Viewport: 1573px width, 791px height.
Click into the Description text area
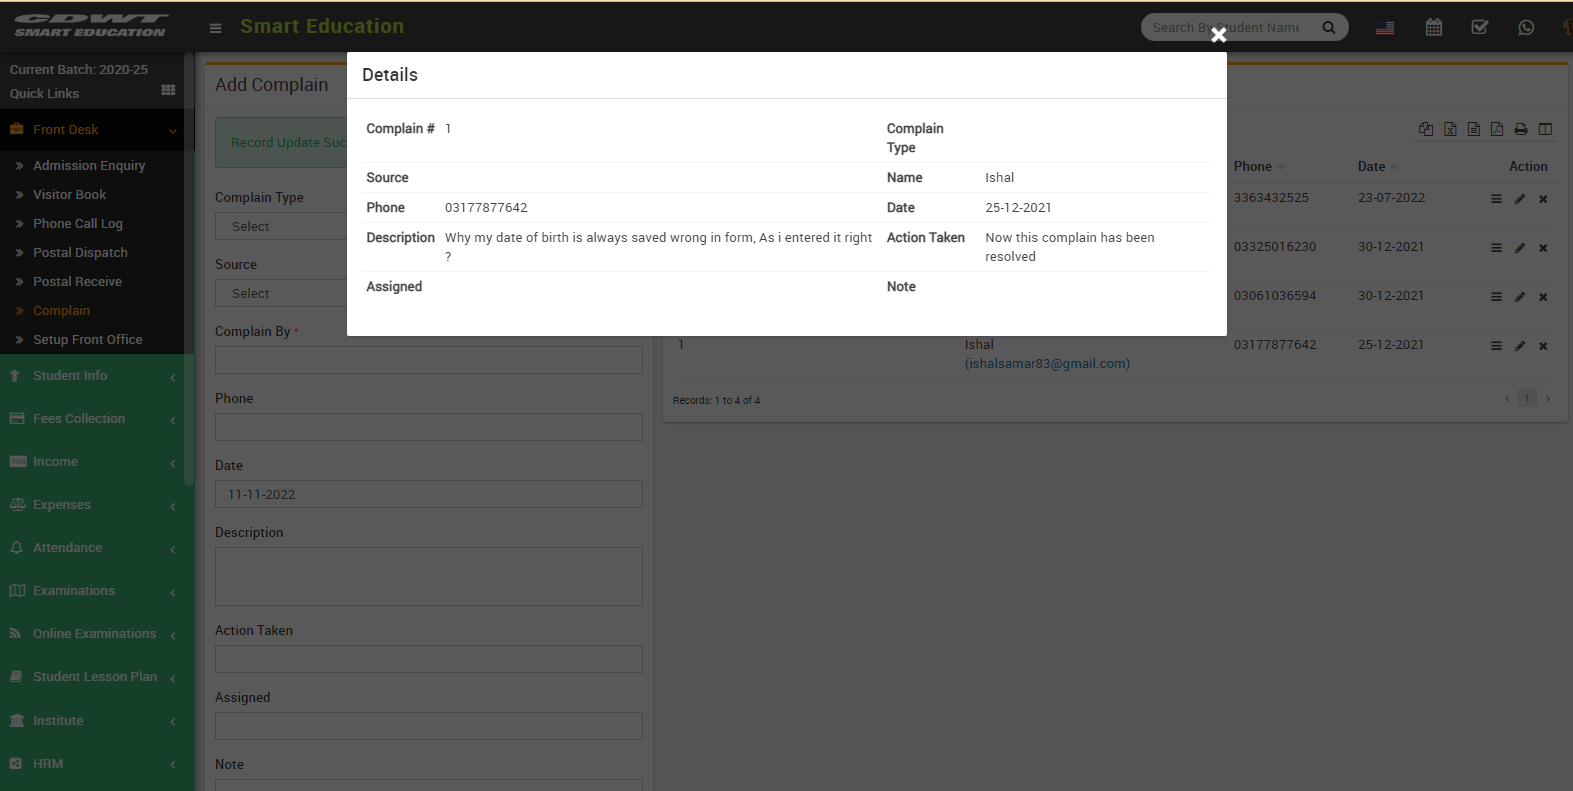click(x=429, y=576)
